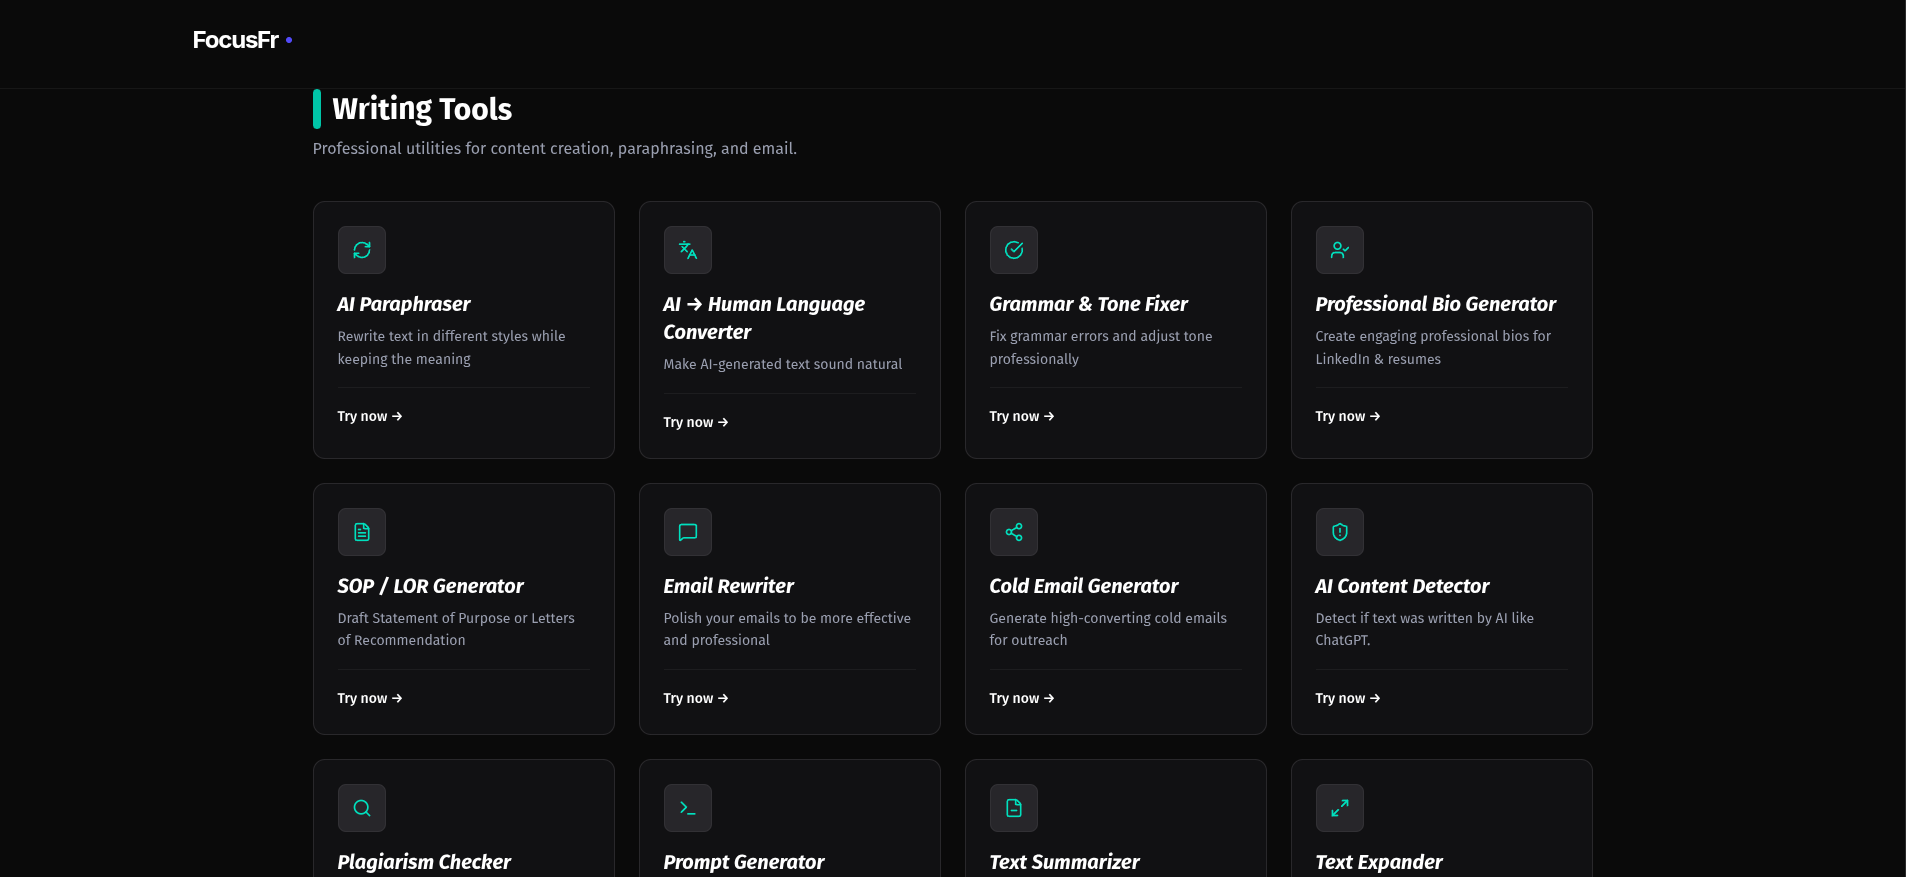Click the Grammar & Tone Fixer checkmark icon

pyautogui.click(x=1014, y=250)
